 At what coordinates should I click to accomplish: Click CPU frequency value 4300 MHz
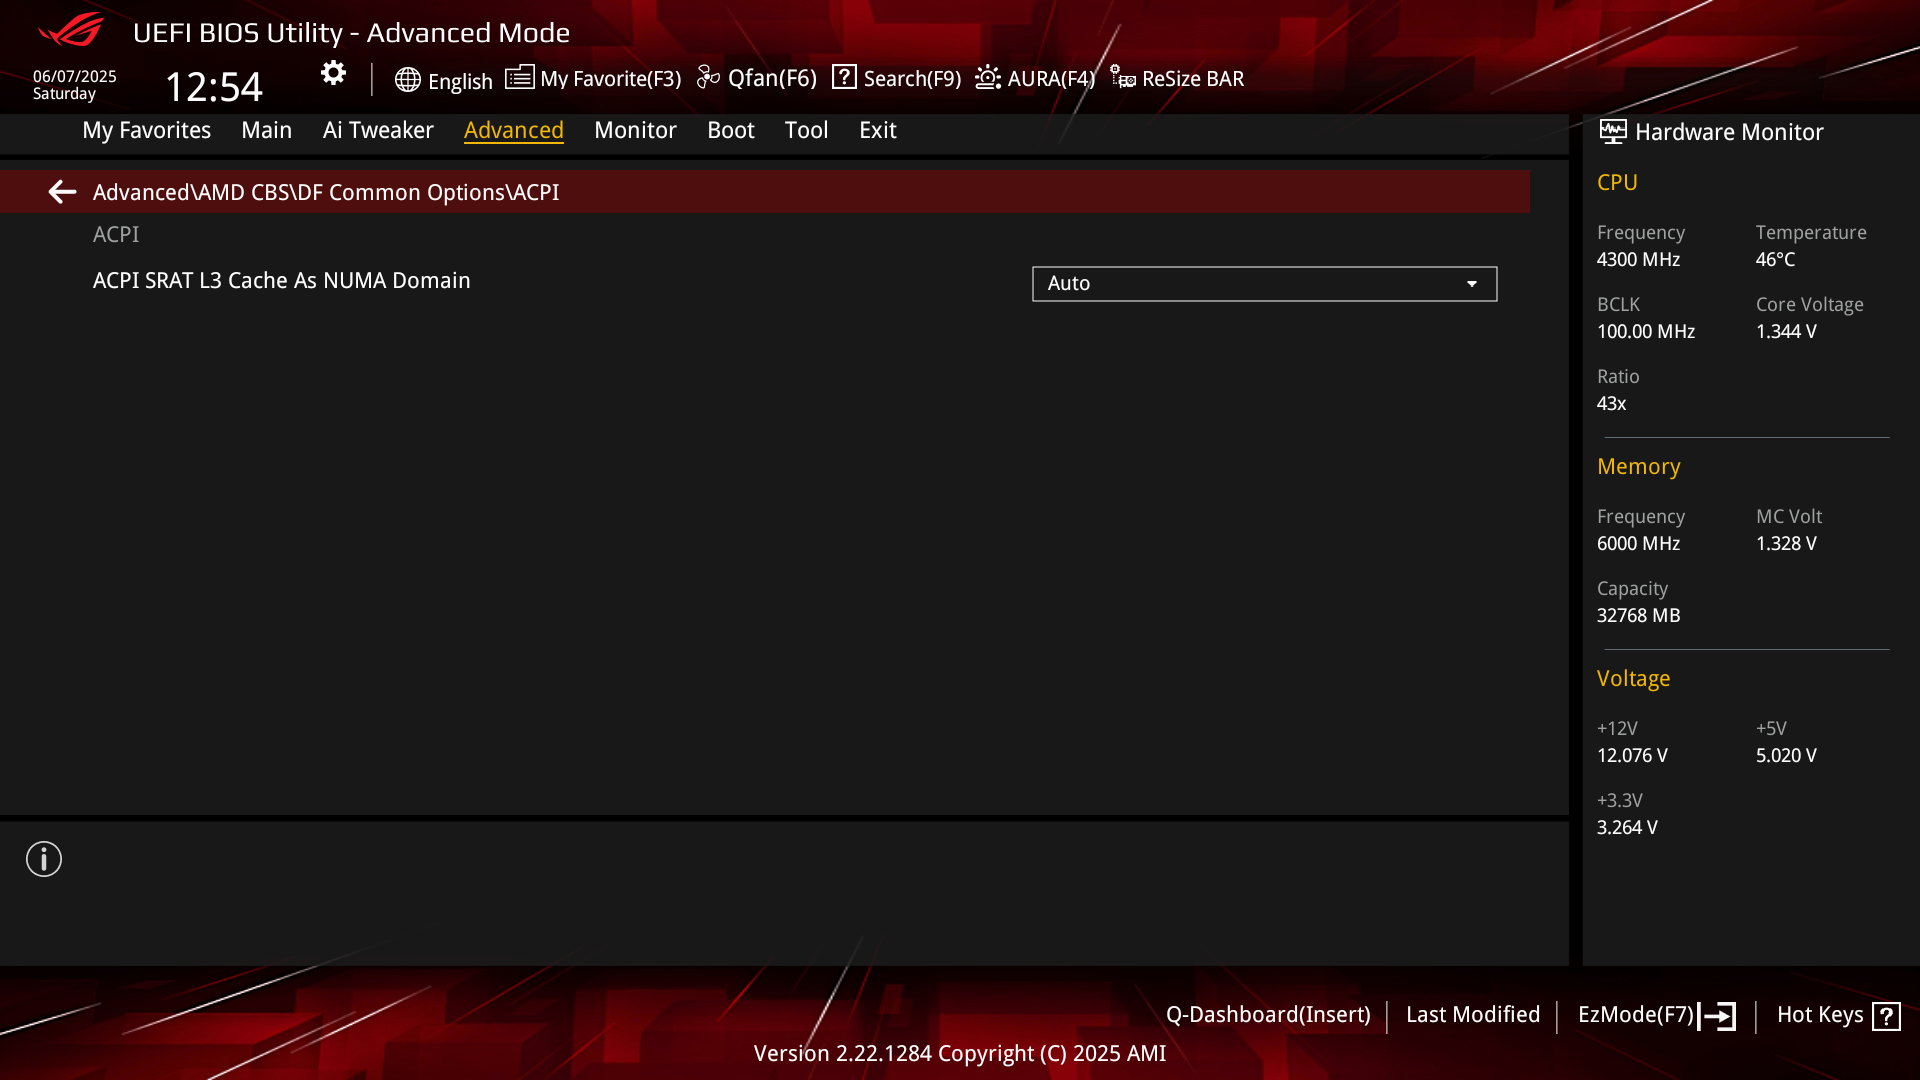pos(1638,259)
